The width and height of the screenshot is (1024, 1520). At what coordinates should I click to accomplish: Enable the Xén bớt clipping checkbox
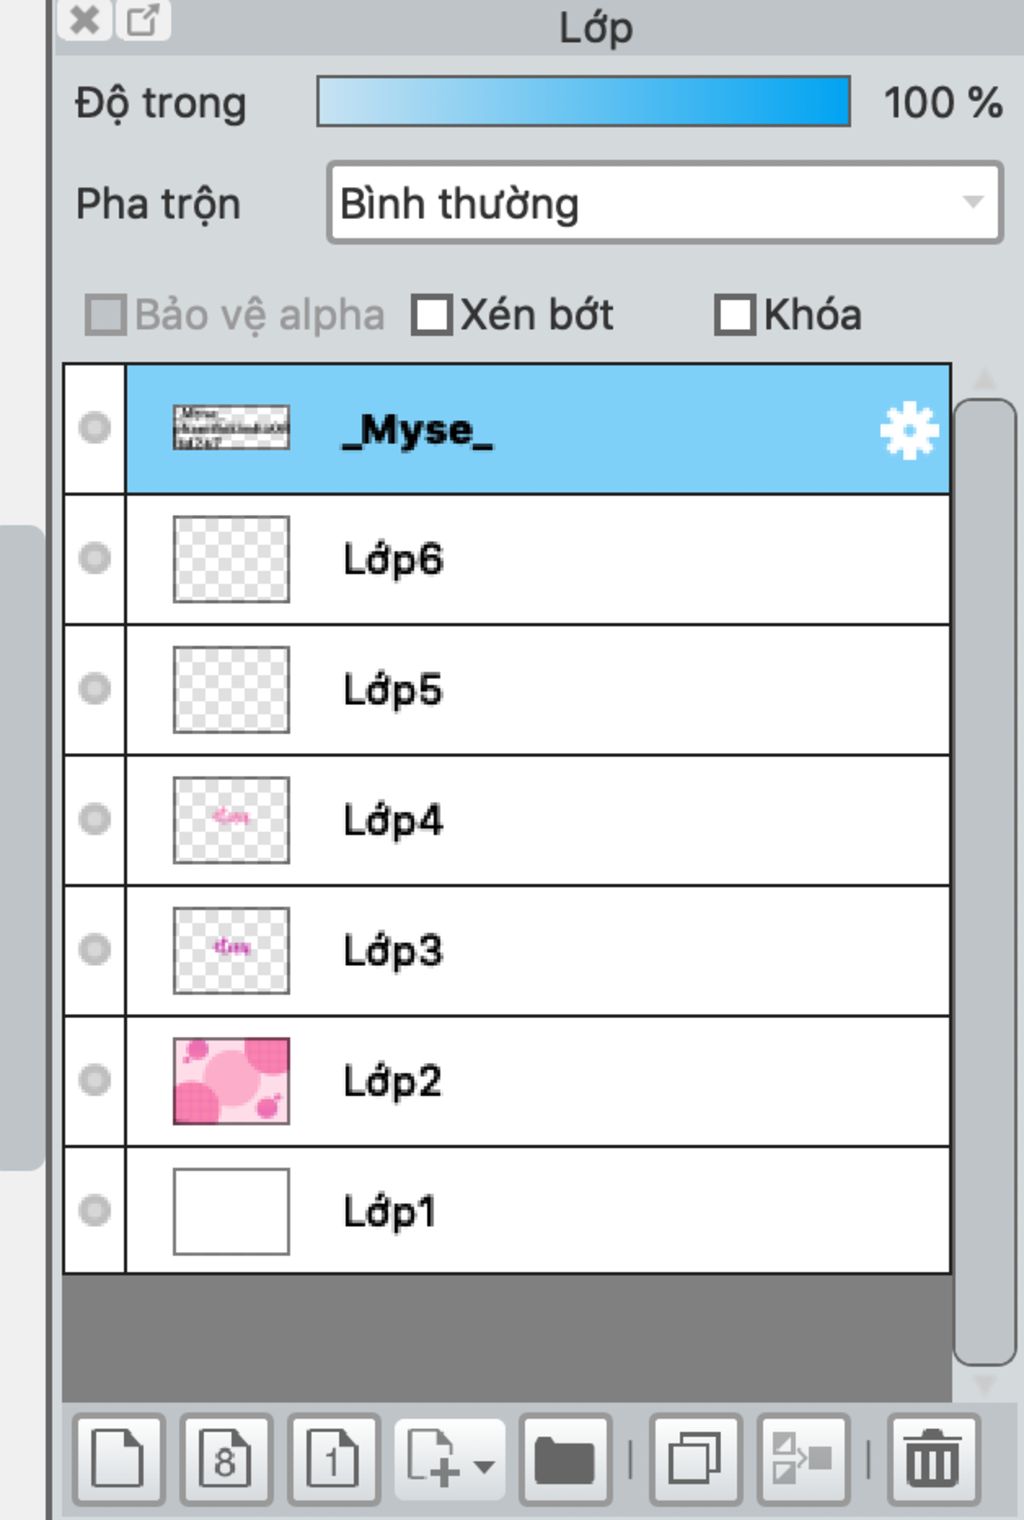click(432, 315)
